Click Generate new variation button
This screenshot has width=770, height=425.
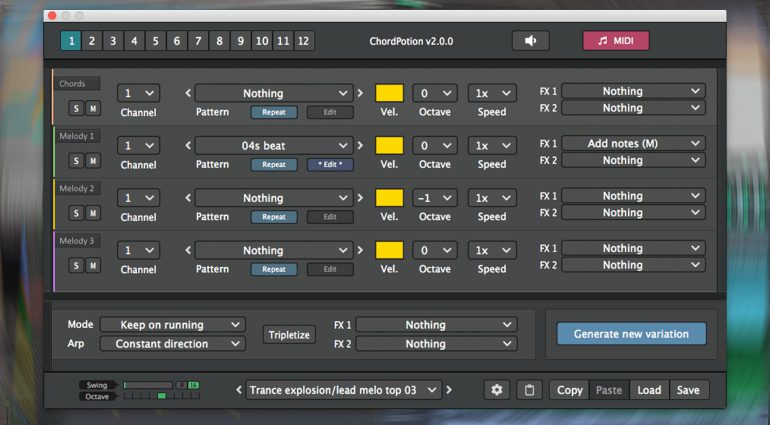tap(631, 334)
